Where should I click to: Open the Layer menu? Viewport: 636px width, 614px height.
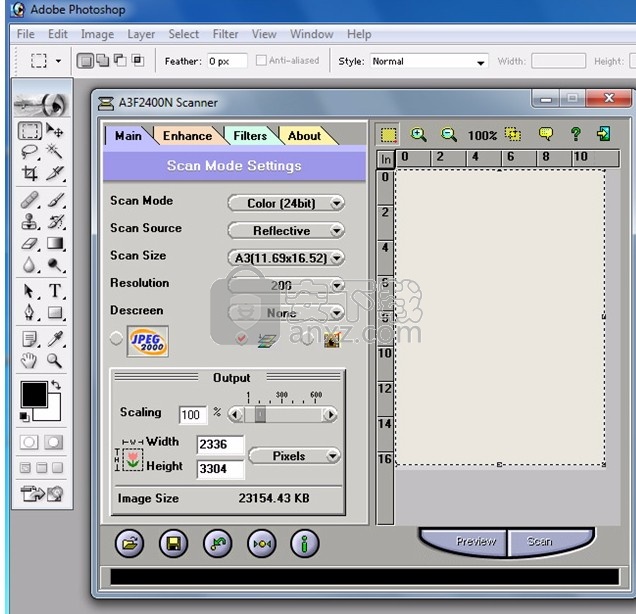click(141, 34)
